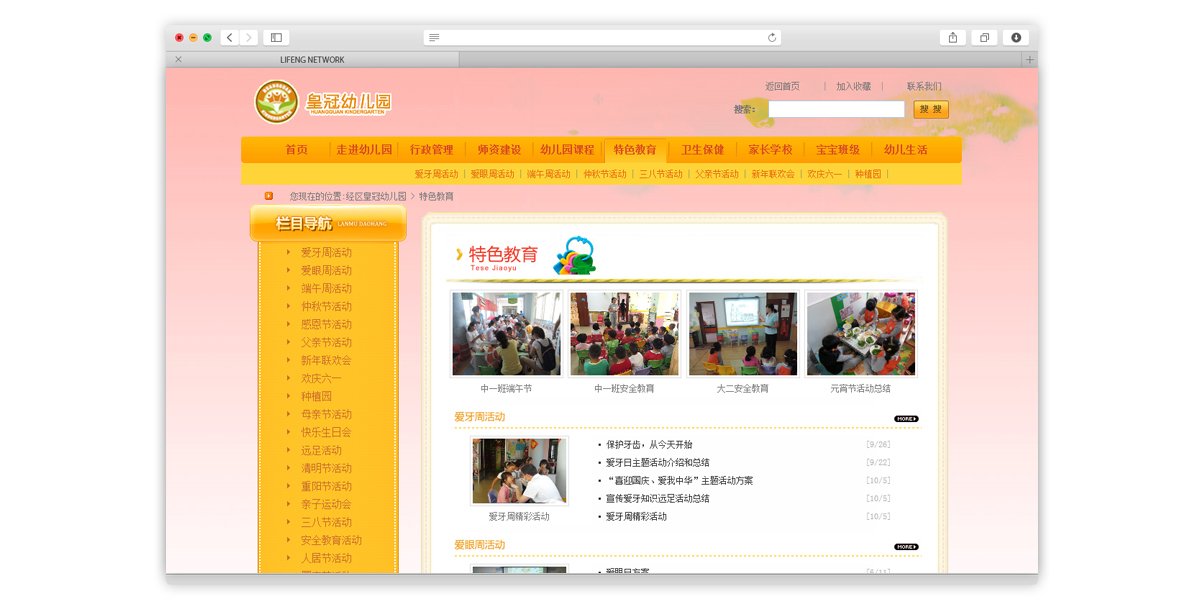Viewport: 1190px width, 616px height.
Task: Open 仲秋节活动 in the sidebar list
Action: click(326, 306)
